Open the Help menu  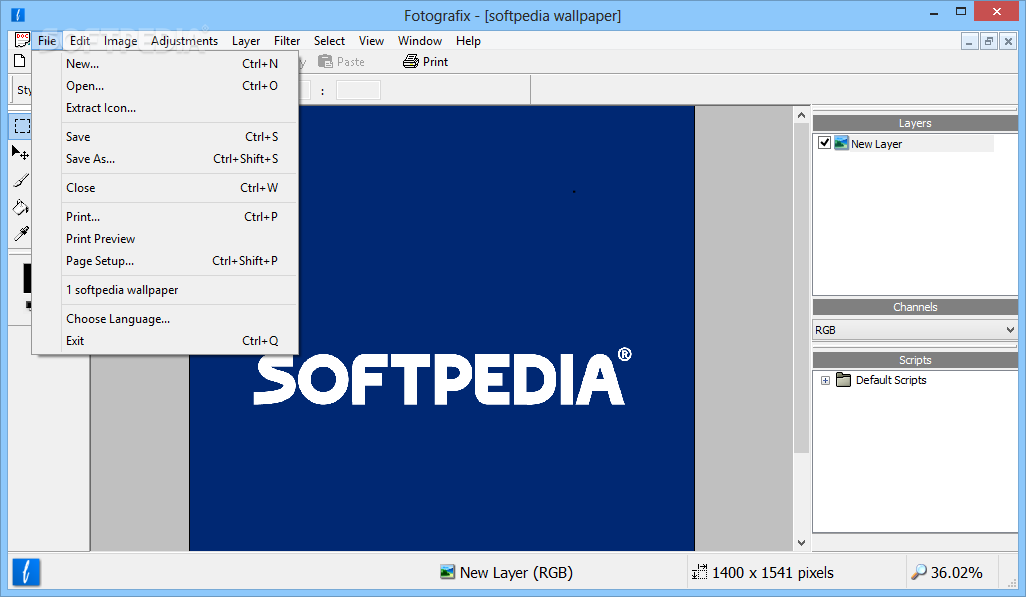(469, 41)
